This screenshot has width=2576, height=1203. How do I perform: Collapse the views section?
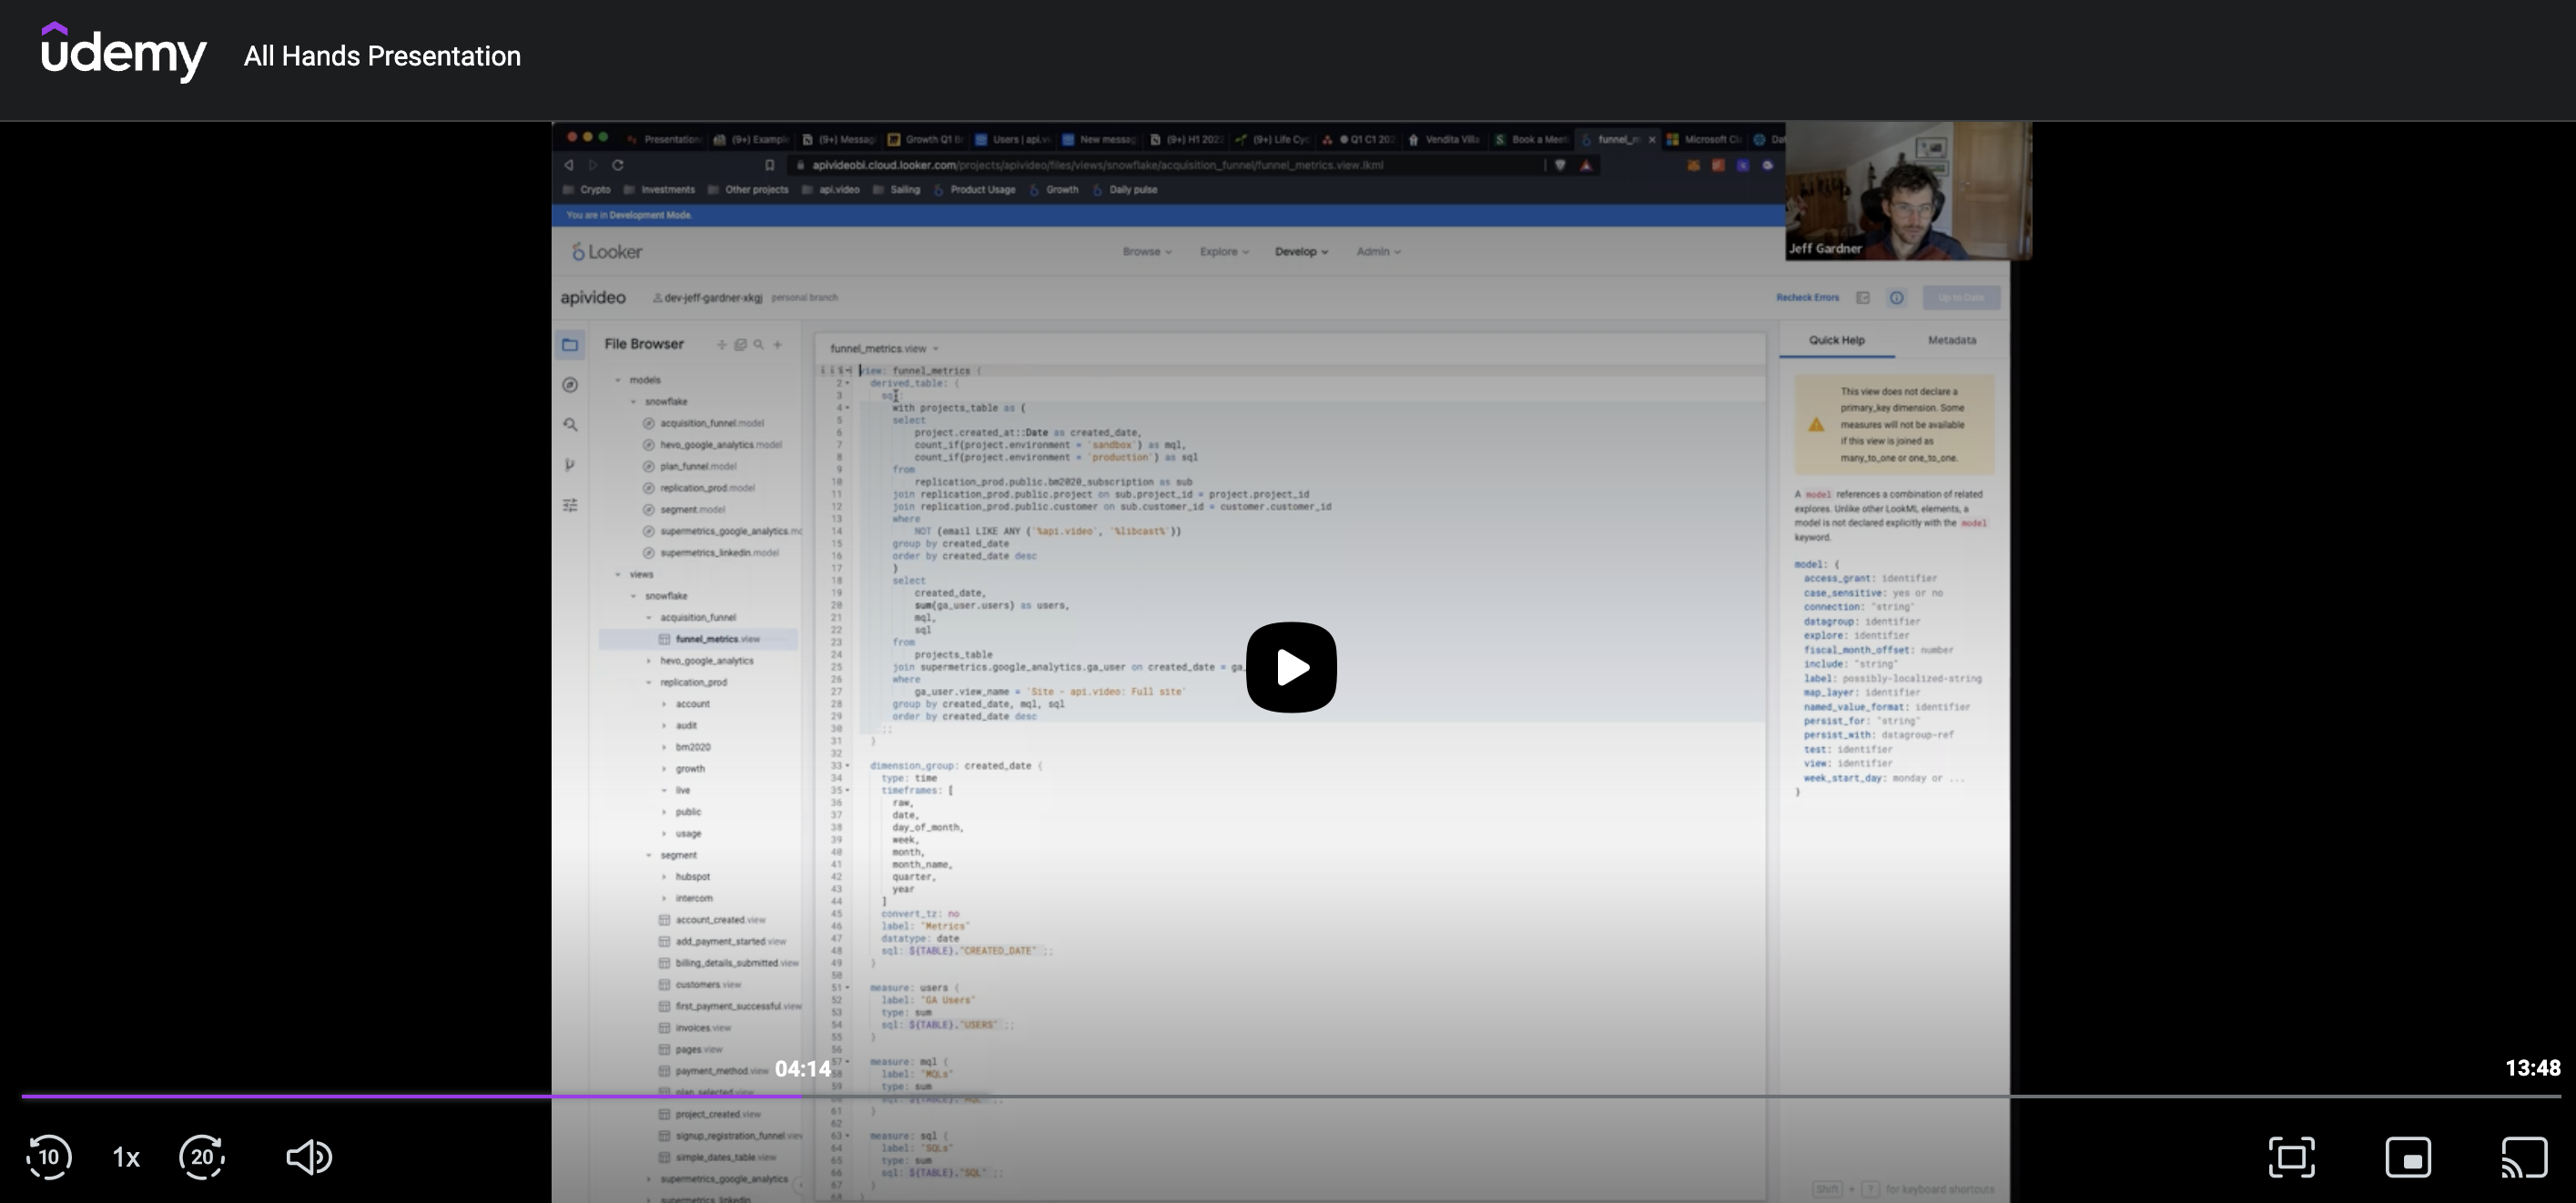(618, 574)
